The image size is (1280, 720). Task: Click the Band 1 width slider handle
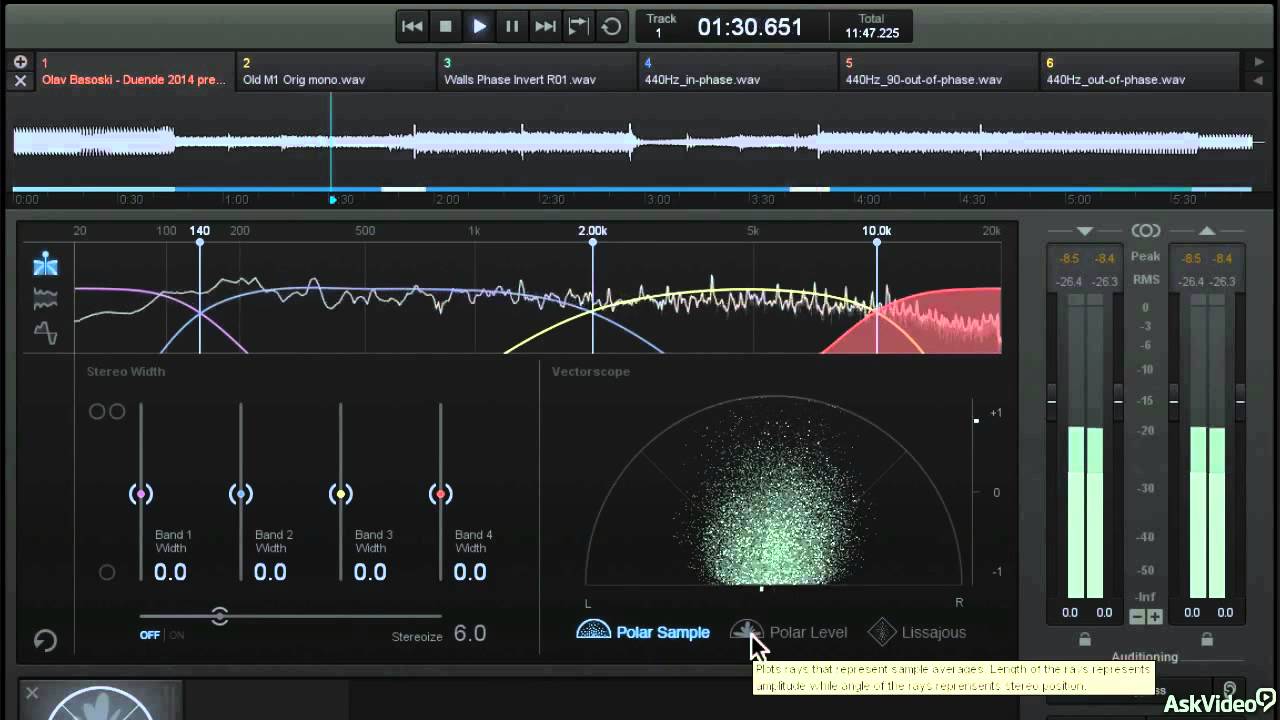[x=141, y=494]
